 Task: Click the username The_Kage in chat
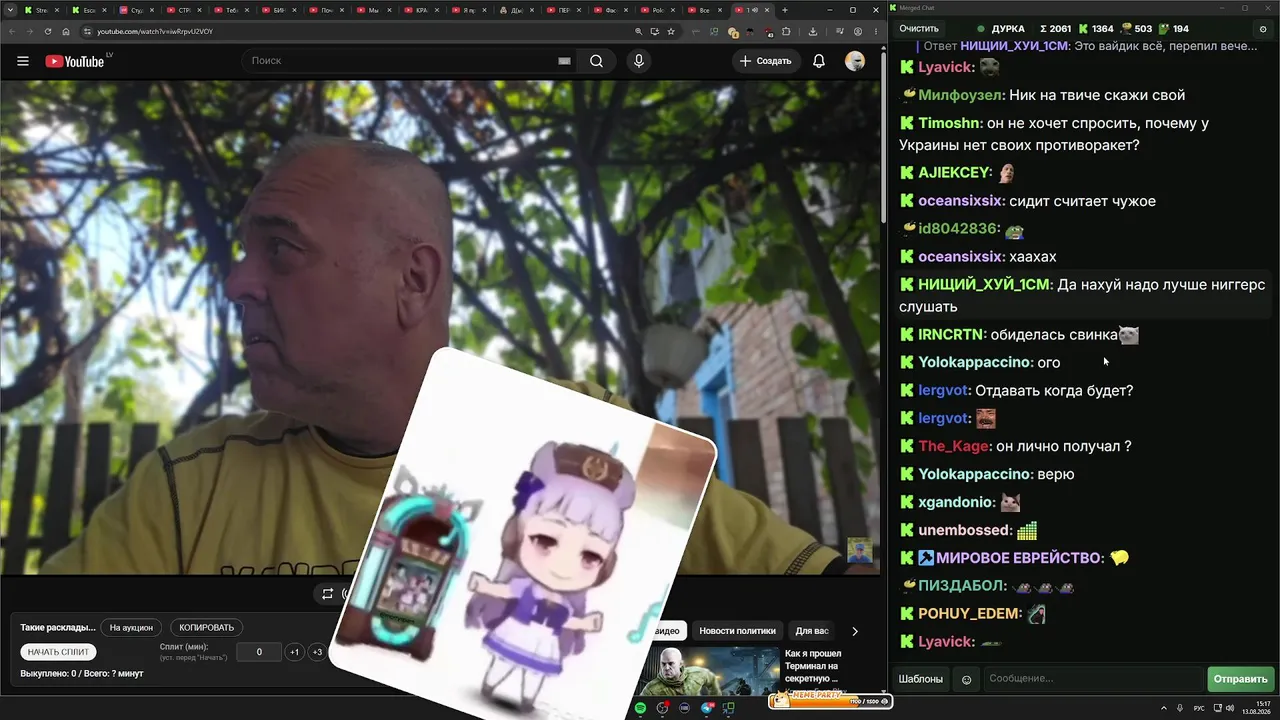[x=954, y=446]
